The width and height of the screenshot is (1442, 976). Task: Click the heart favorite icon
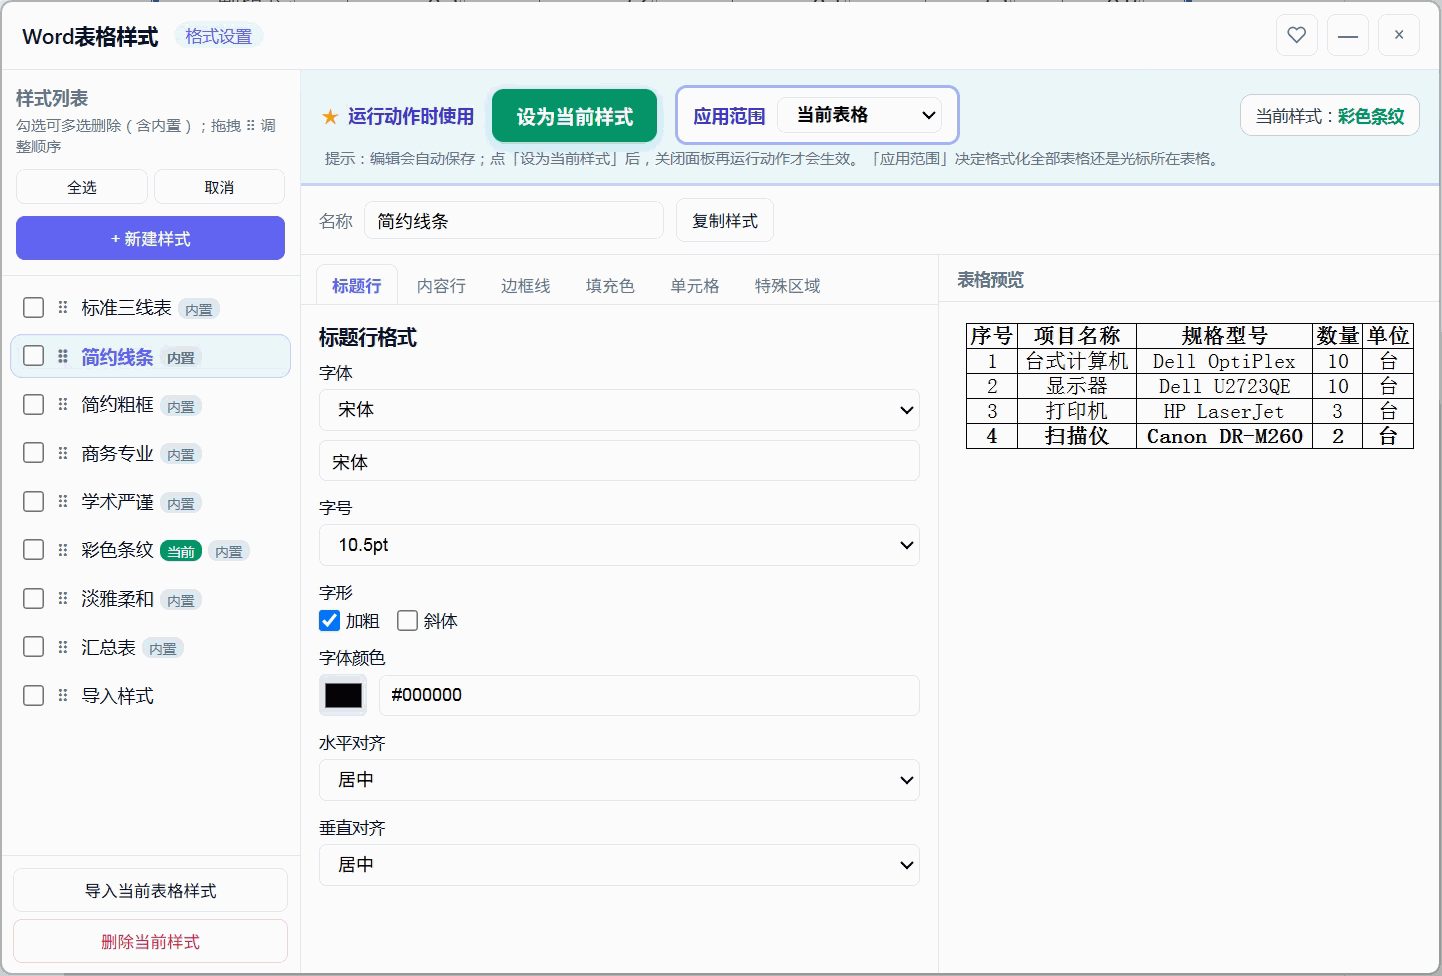[x=1297, y=35]
